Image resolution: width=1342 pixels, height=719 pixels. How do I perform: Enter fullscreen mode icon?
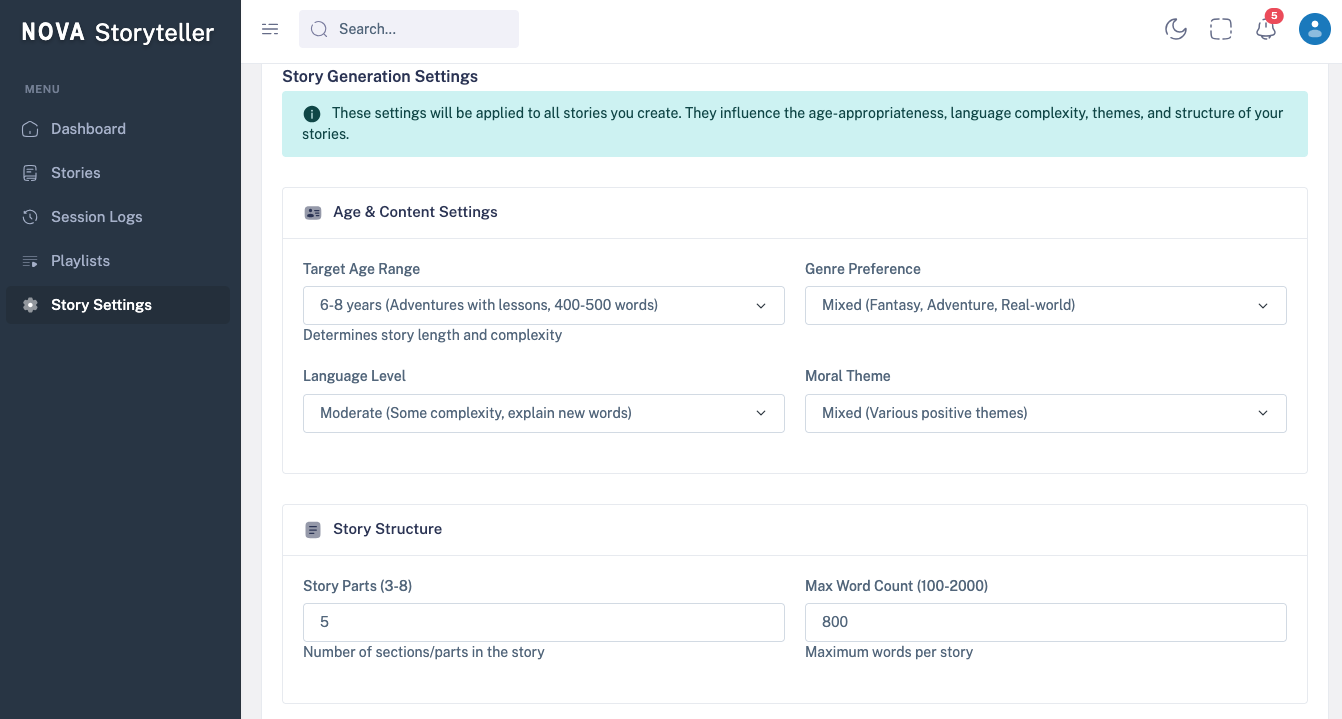click(x=1221, y=29)
